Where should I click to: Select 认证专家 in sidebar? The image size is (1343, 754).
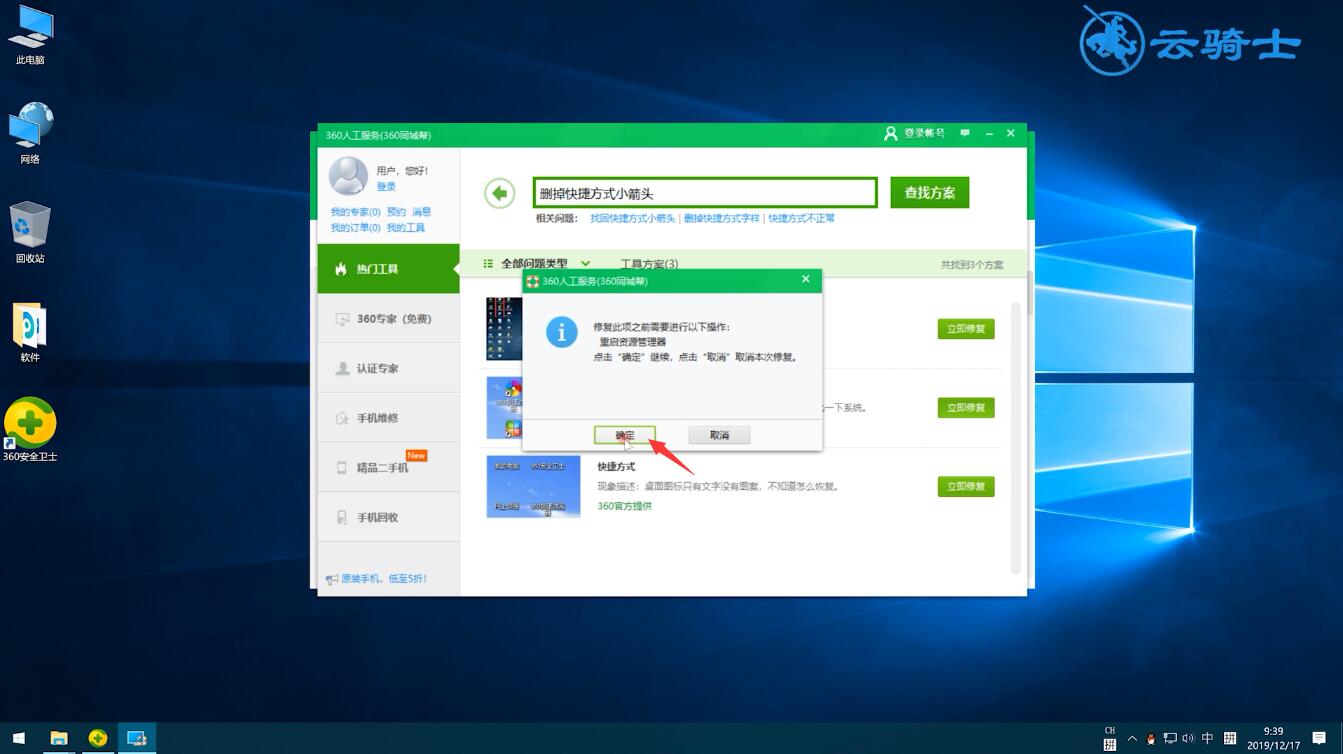pos(389,368)
